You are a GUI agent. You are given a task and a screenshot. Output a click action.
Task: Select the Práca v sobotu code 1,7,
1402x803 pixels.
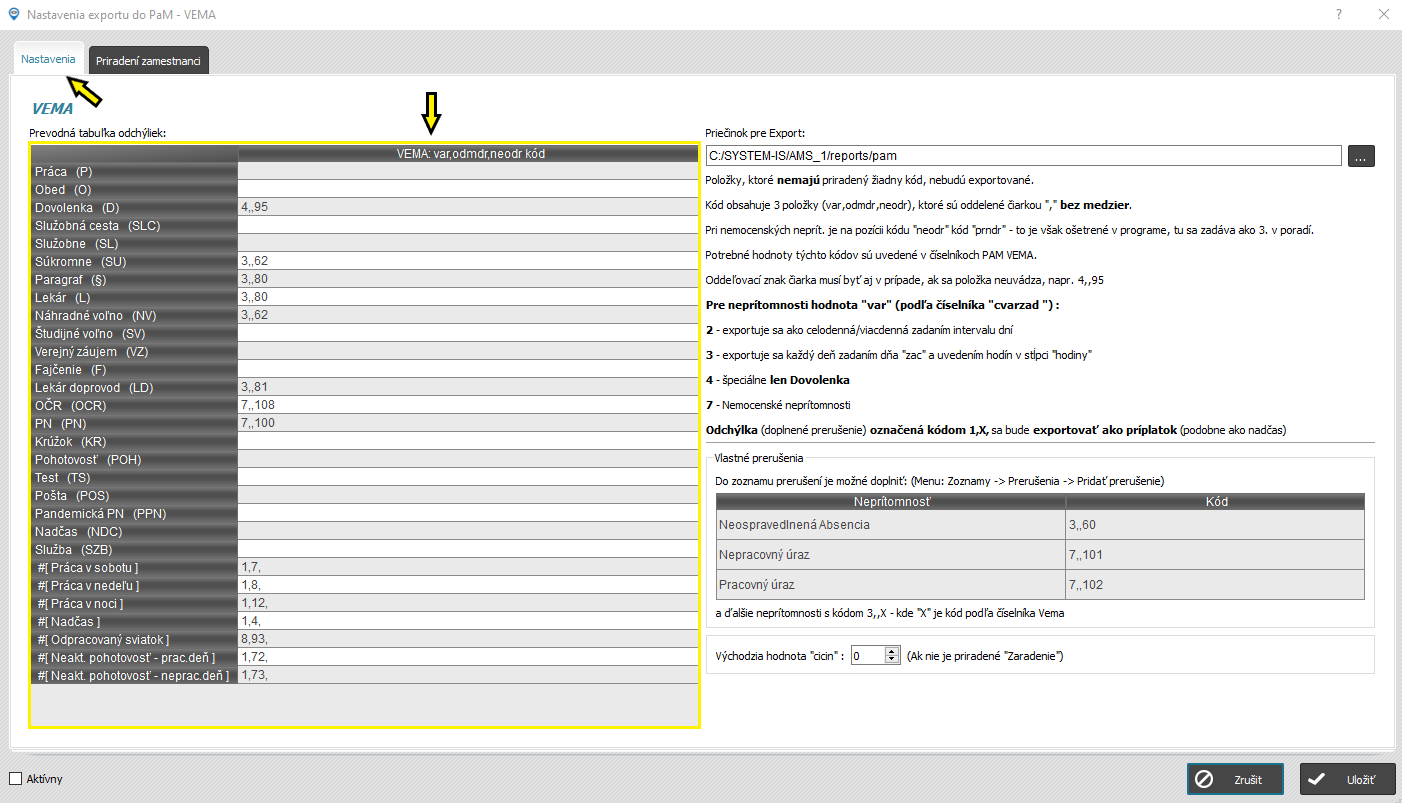coord(468,567)
